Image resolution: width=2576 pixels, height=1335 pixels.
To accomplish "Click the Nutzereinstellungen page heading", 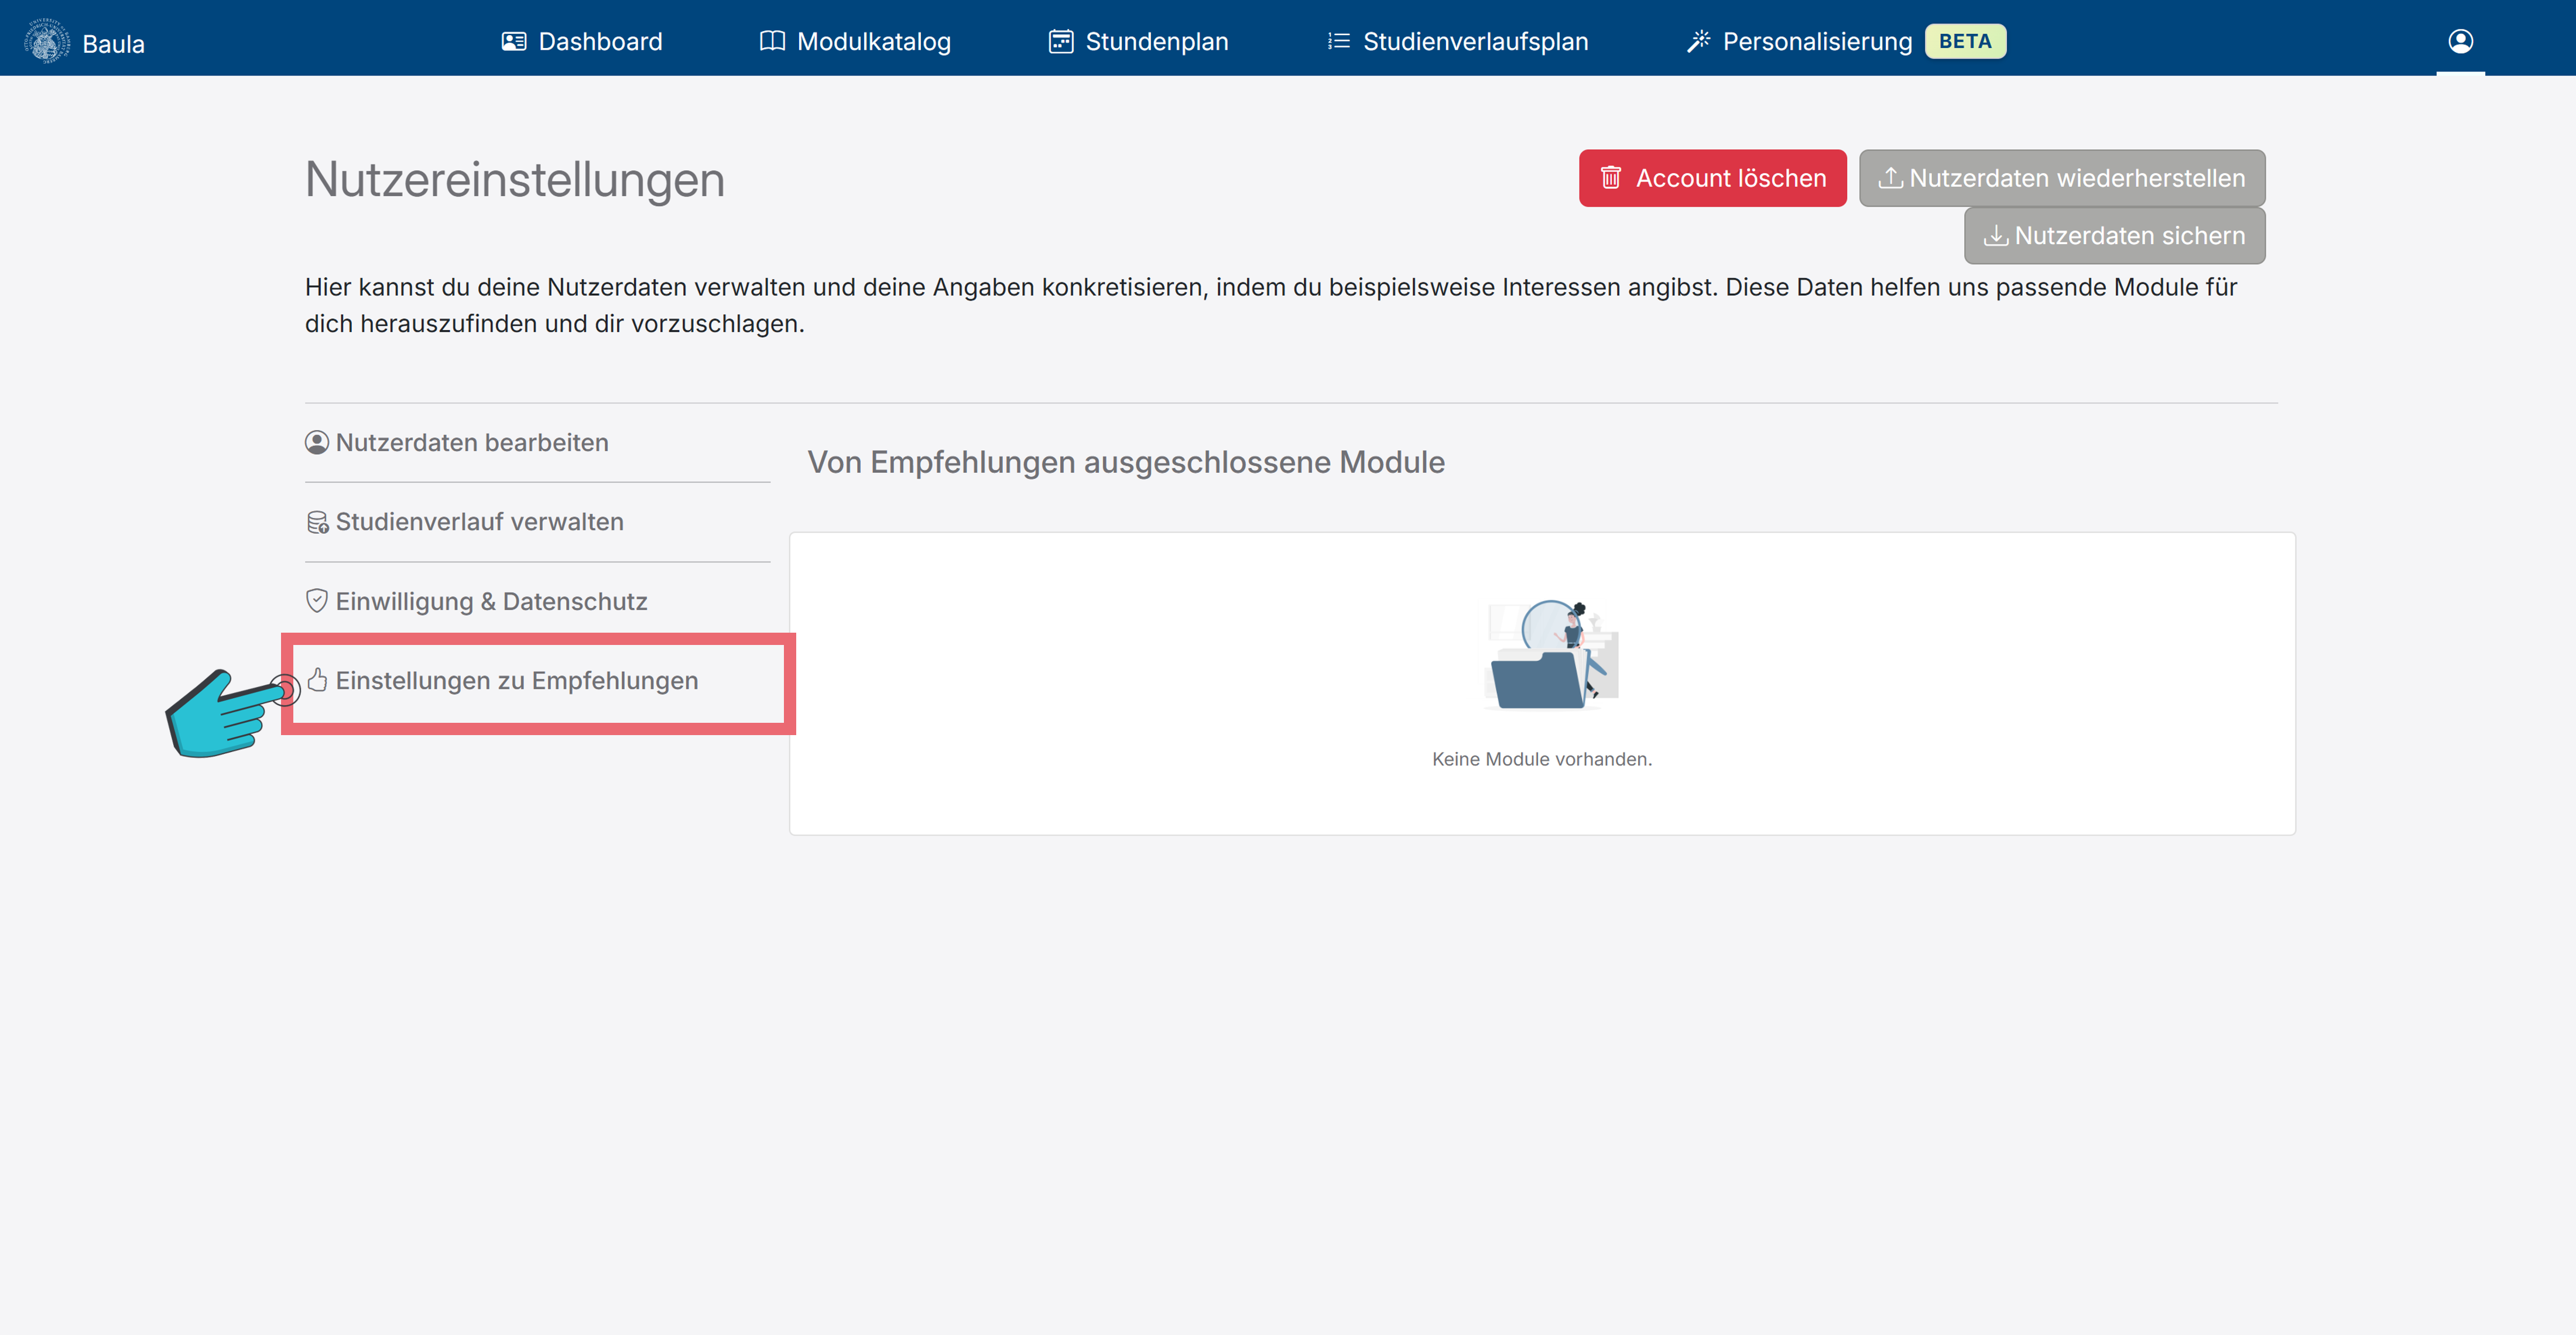I will (515, 180).
